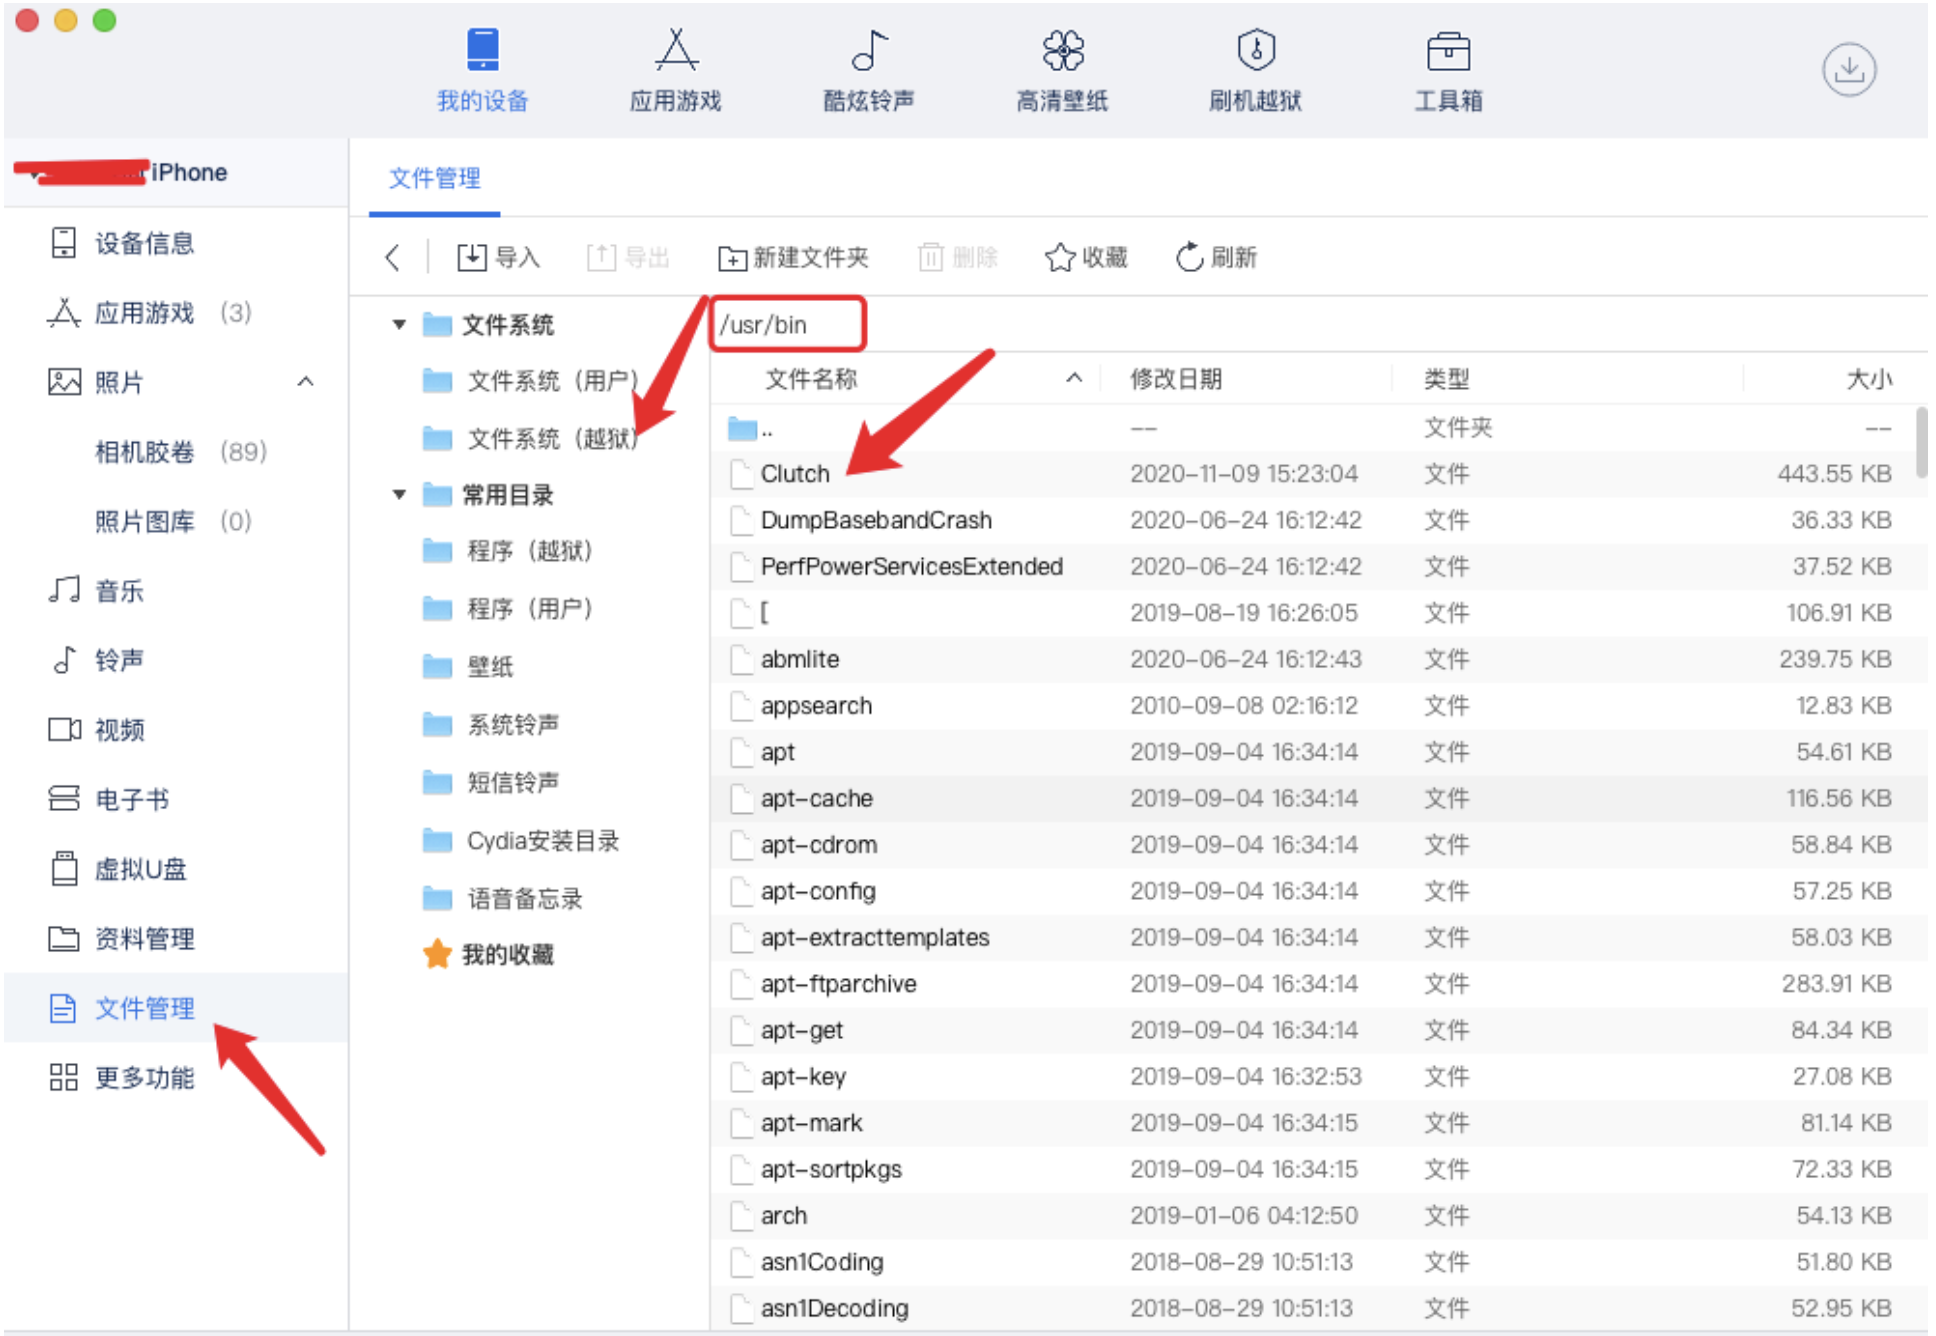The width and height of the screenshot is (1936, 1336).
Task: Select the PerfPowerServicesExtended file
Action: tap(1314, 567)
